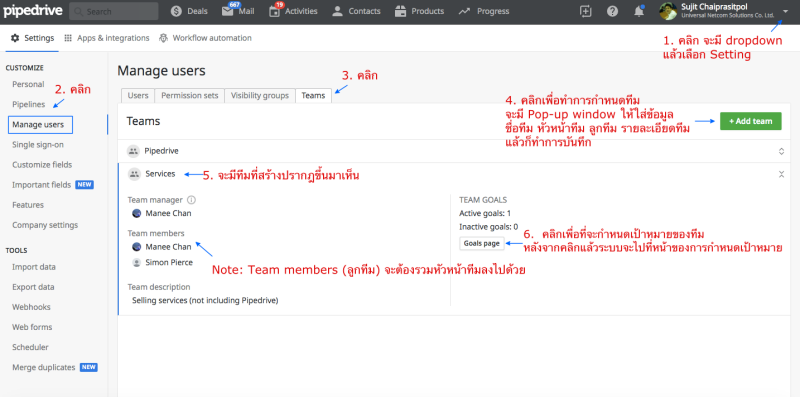Click 'Selling services (not including Pipedrive)' description

coord(205,301)
